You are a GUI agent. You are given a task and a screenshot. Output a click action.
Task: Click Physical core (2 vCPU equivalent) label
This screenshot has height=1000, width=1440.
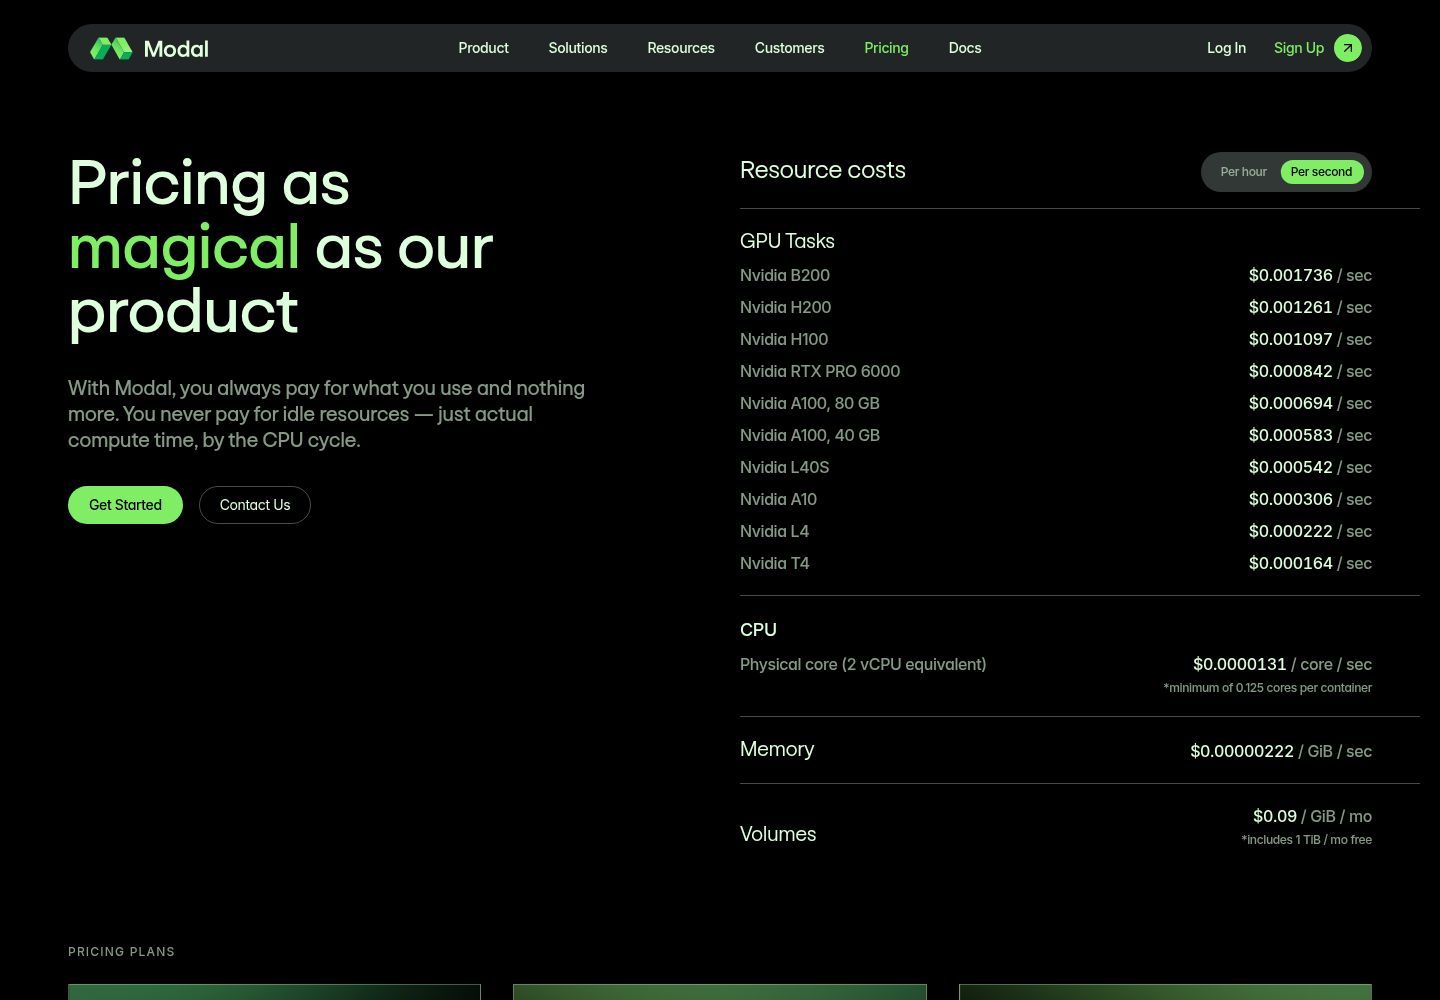click(863, 664)
